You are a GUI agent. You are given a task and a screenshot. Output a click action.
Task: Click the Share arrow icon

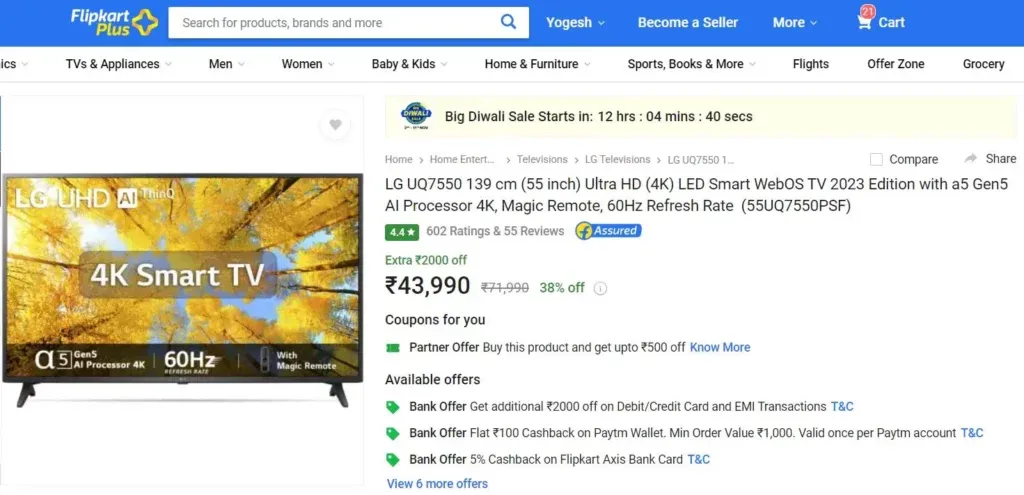click(x=970, y=158)
